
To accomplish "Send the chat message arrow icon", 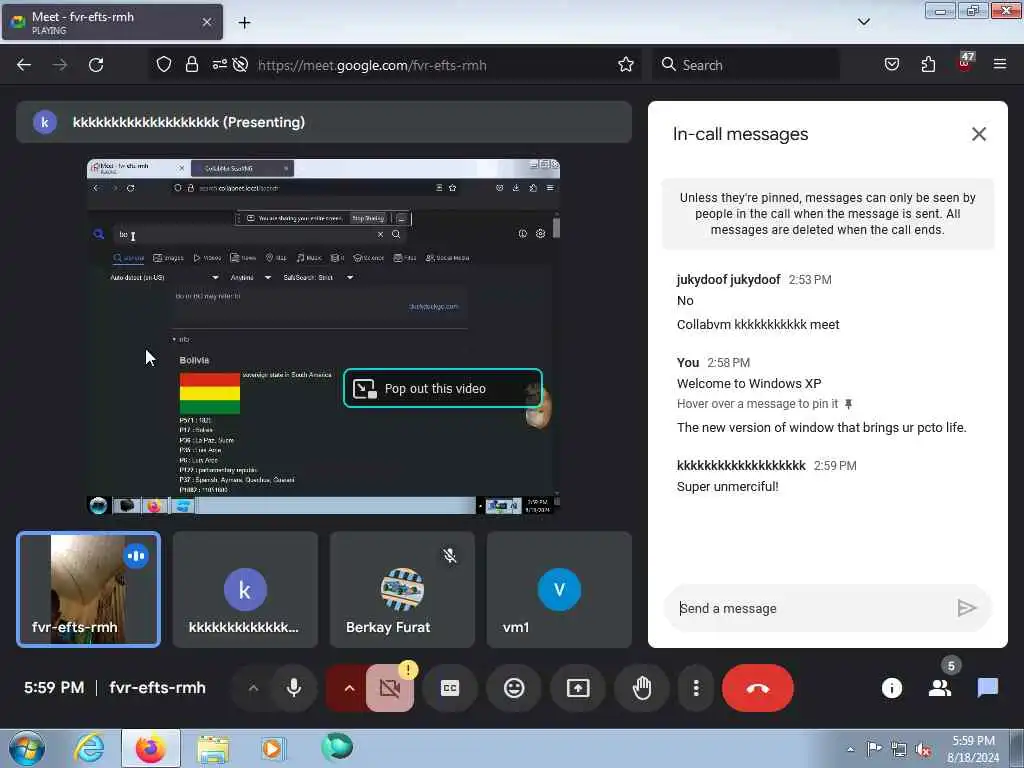I will [x=967, y=608].
